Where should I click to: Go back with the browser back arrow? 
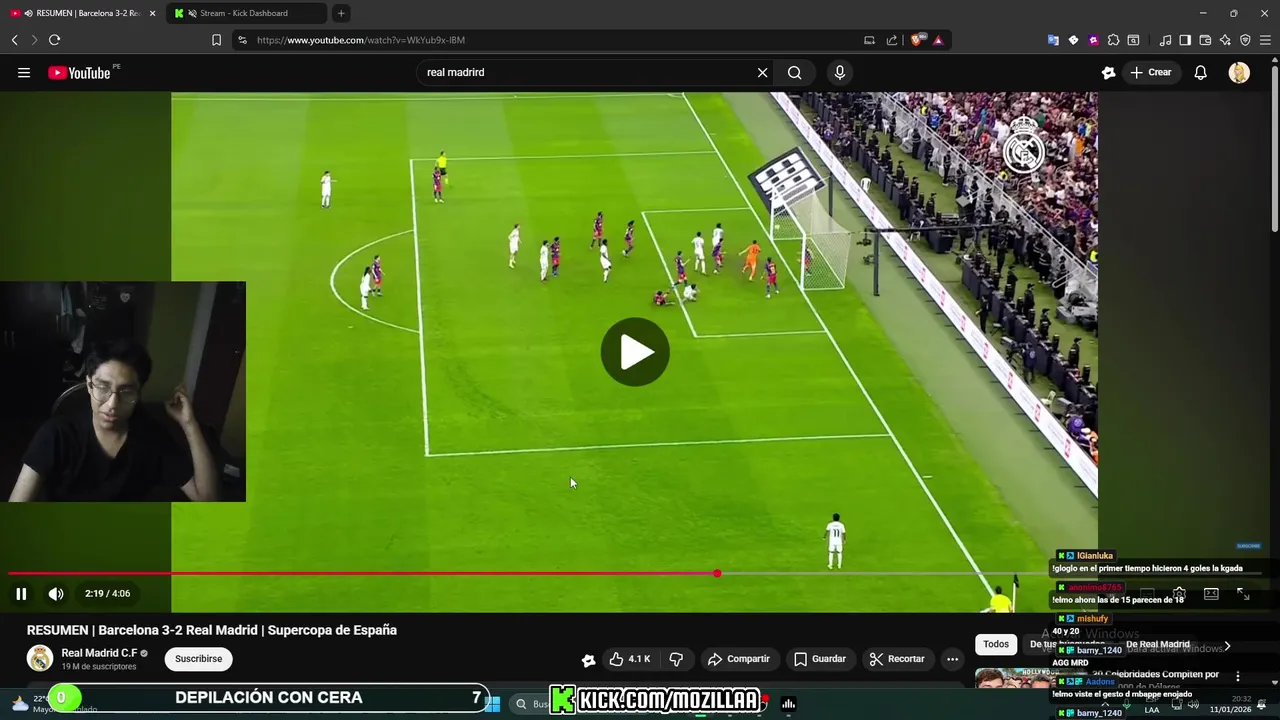(15, 40)
